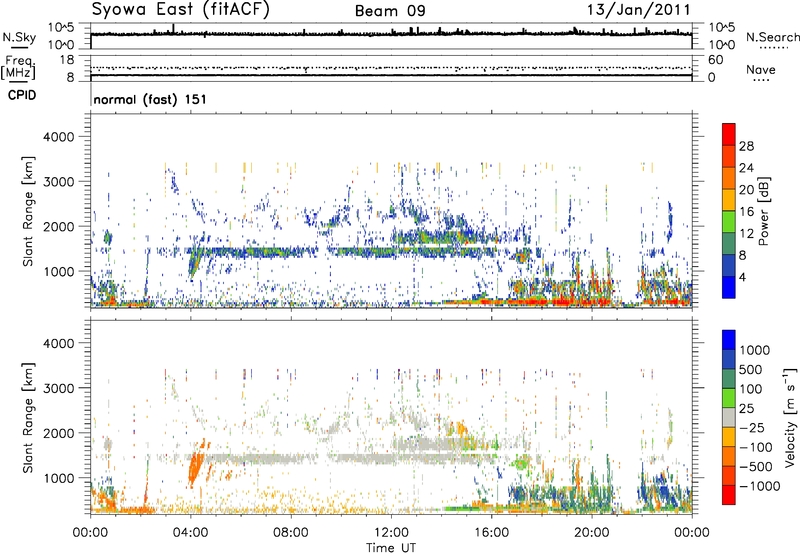Pick the bright blue bottom segment of Power colorbar
The image size is (800, 554).
(729, 287)
